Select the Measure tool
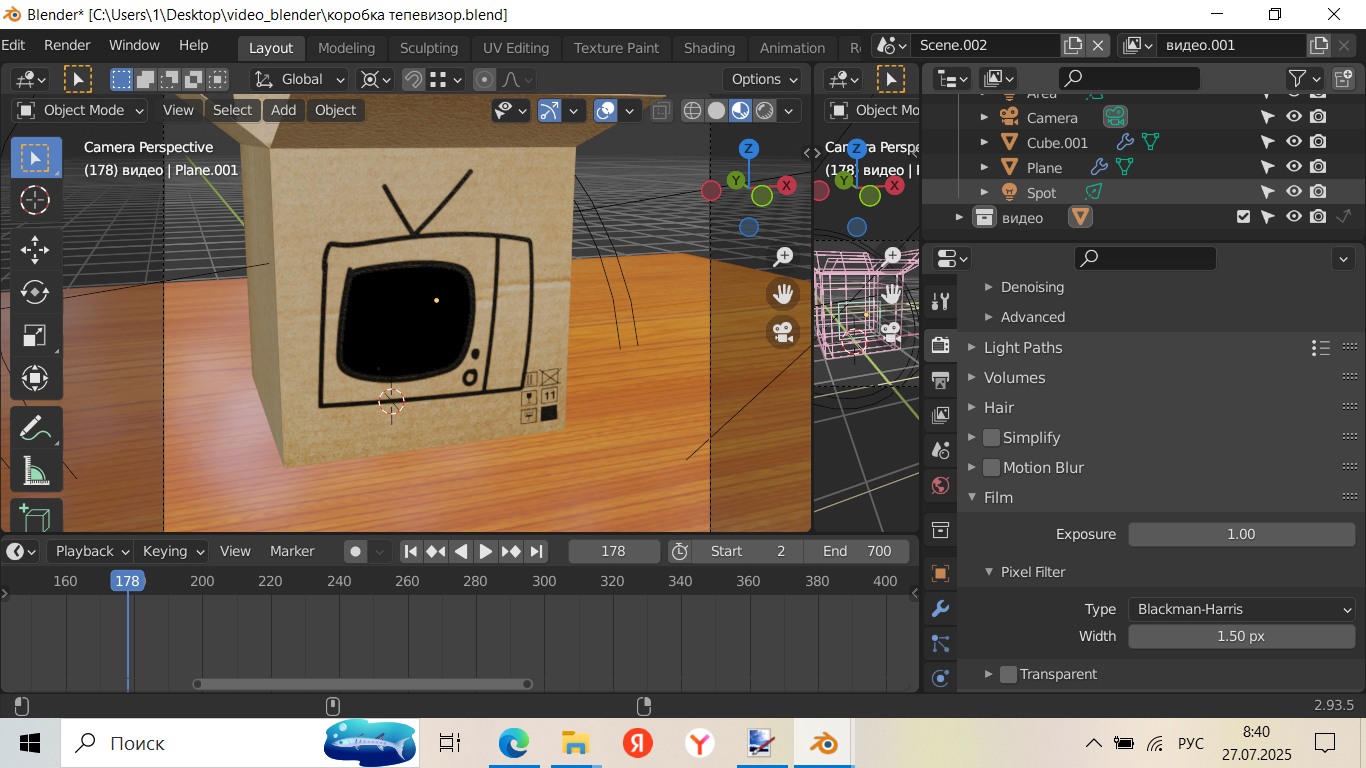 pos(35,471)
